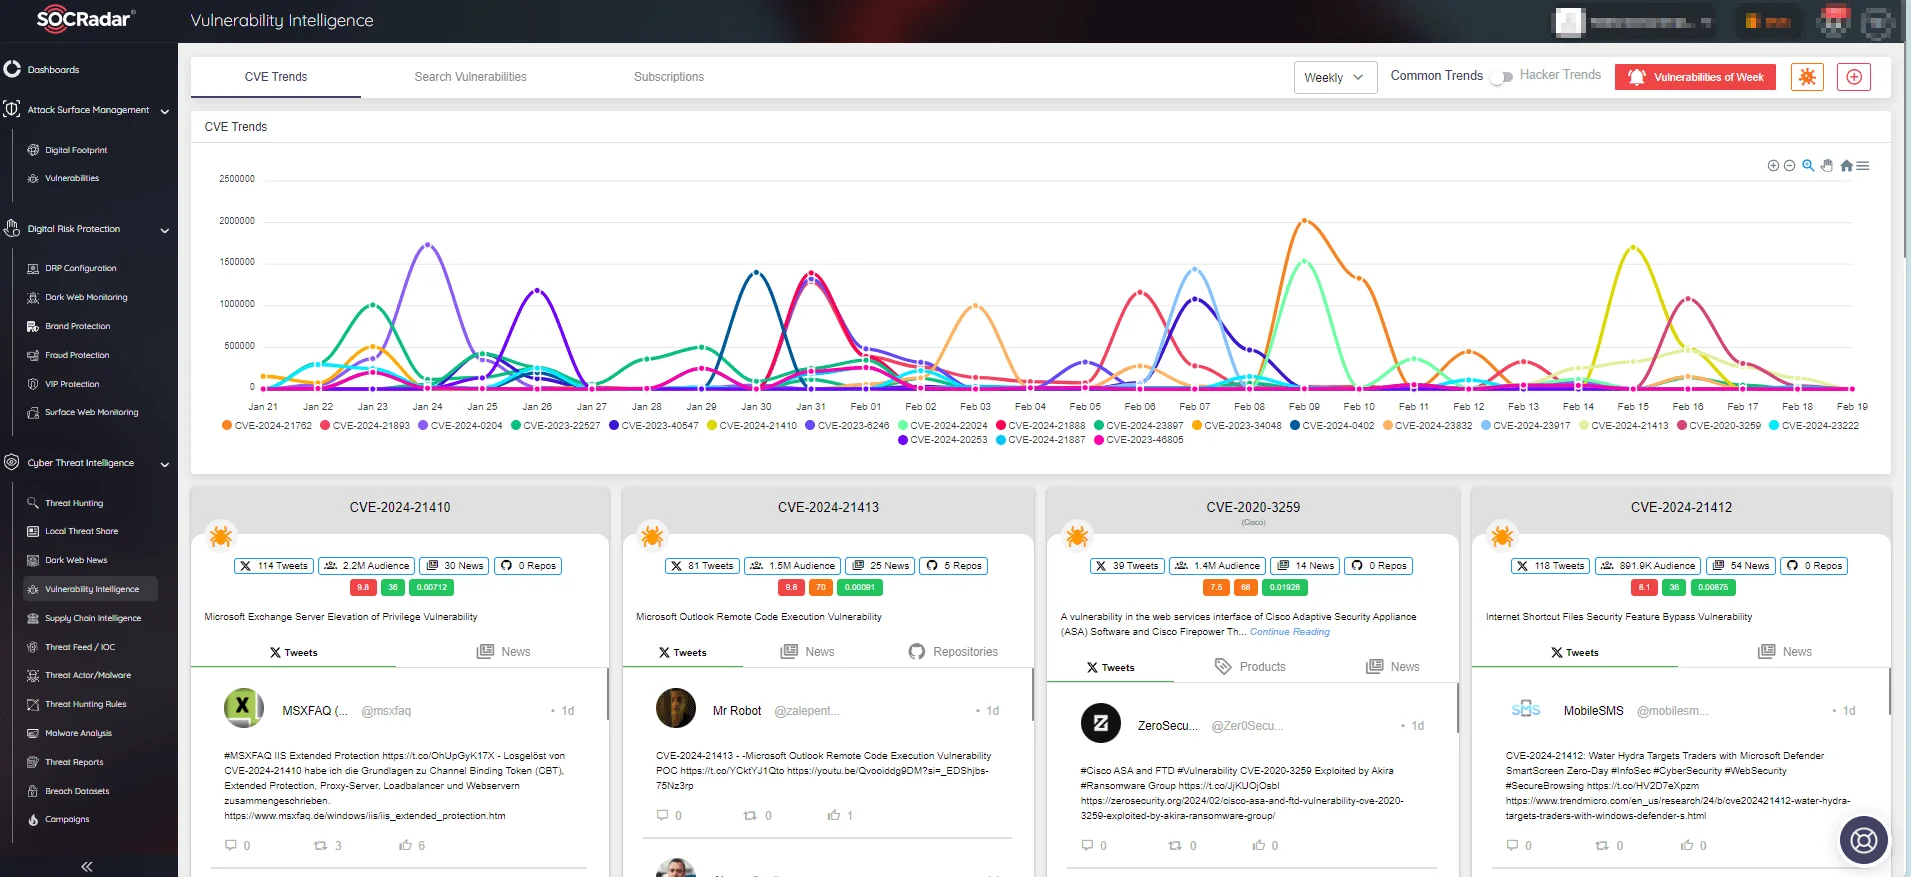Screen dimensions: 1911x877
Task: Select the magnifier selection zoom tool
Action: (1808, 166)
